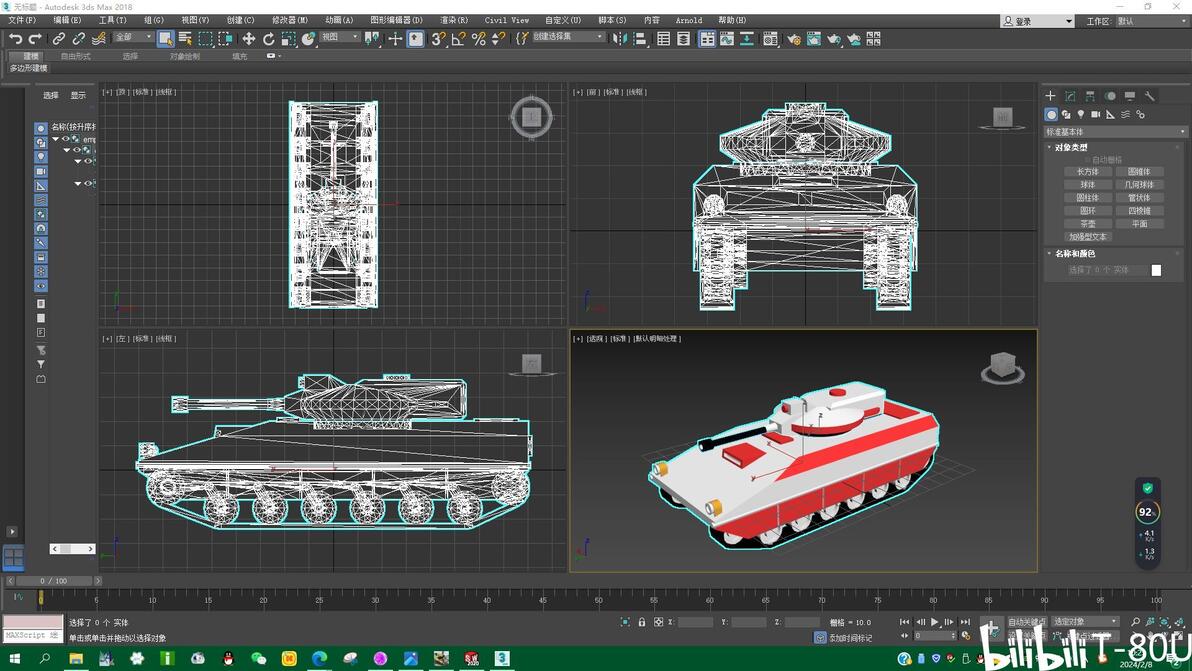Click the 加强型文本 TextPlus button
1192x671 pixels.
pos(1088,237)
